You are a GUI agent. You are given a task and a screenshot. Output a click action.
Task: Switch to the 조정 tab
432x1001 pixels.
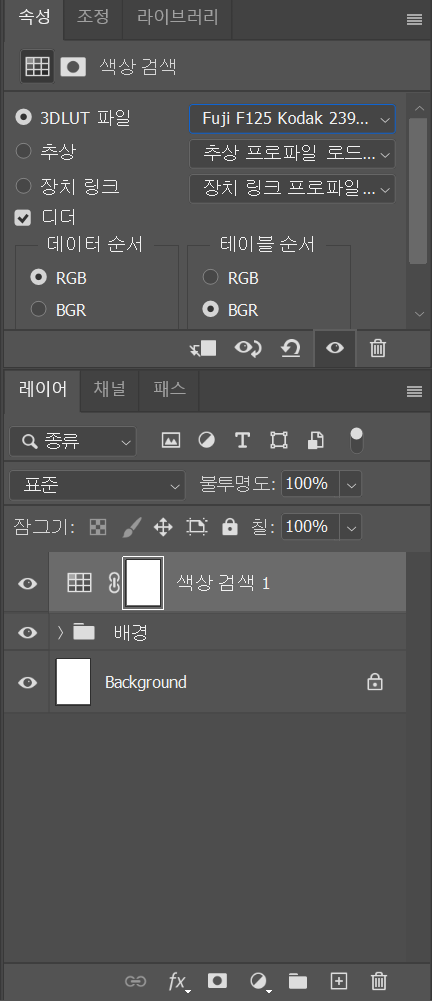[93, 17]
